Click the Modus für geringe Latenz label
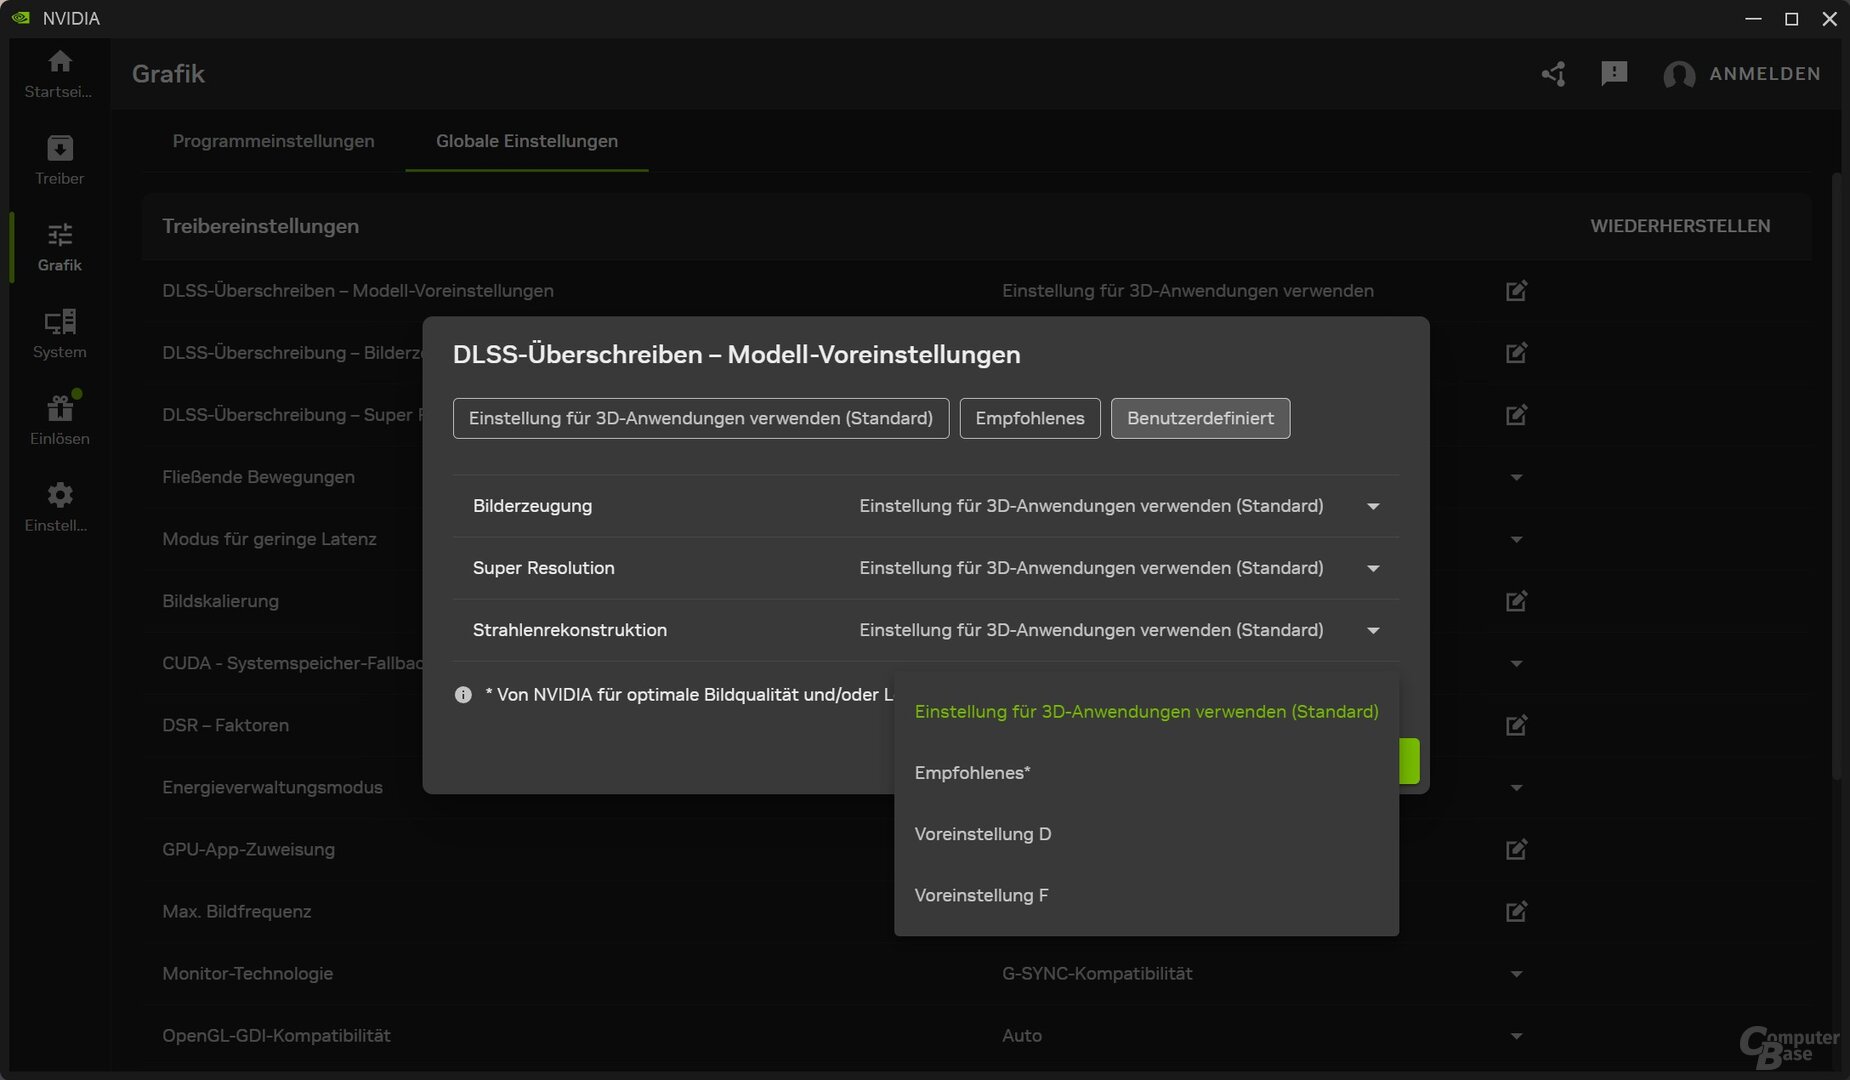 pyautogui.click(x=270, y=539)
